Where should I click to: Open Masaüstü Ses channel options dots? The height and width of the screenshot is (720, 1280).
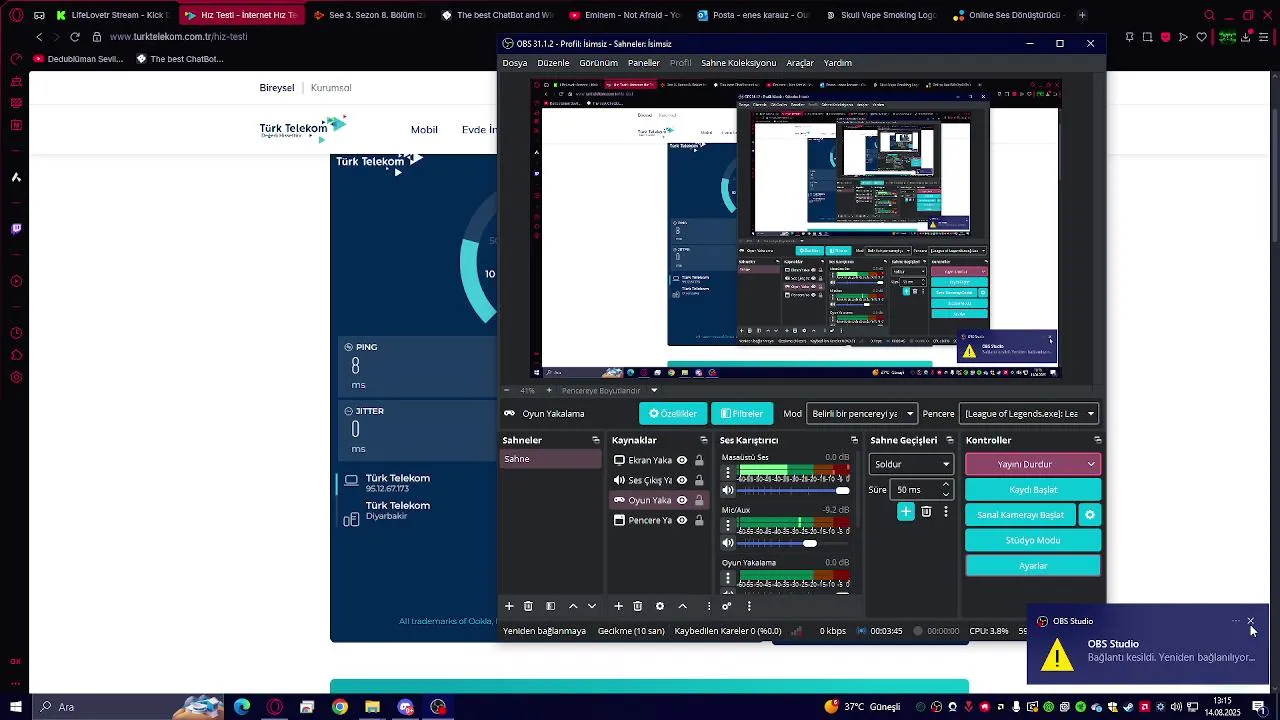point(728,472)
